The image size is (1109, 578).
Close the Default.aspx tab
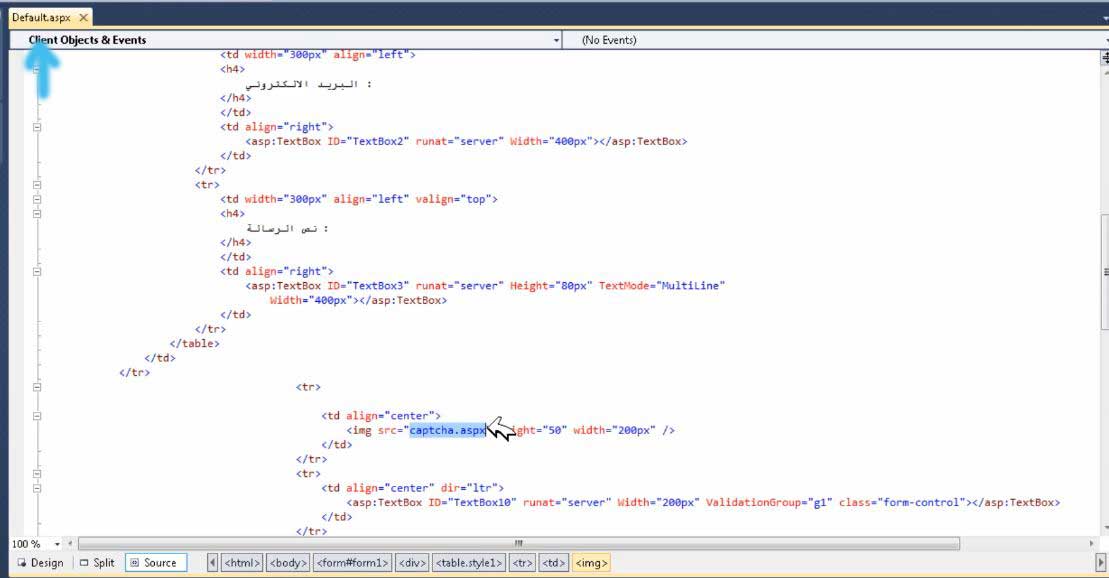(82, 17)
